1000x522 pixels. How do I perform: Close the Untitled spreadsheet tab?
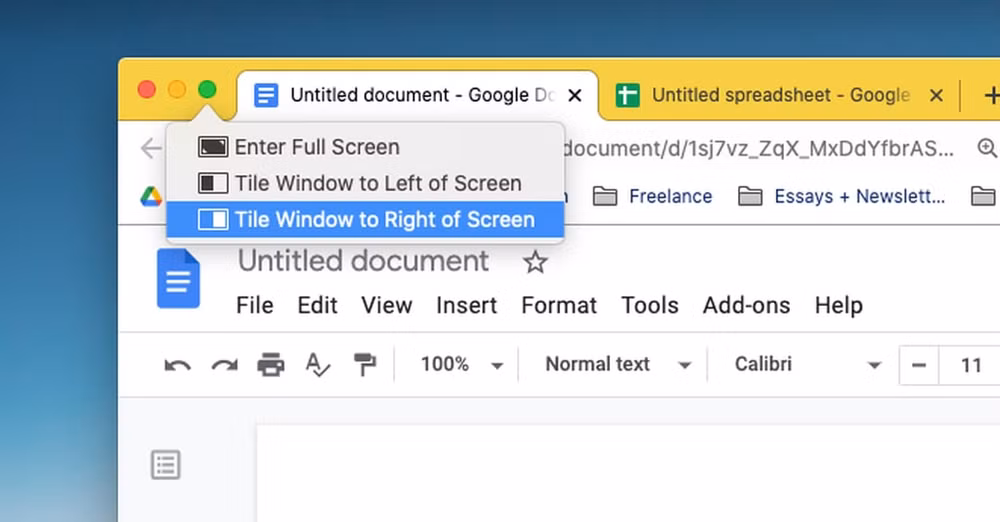[x=936, y=96]
